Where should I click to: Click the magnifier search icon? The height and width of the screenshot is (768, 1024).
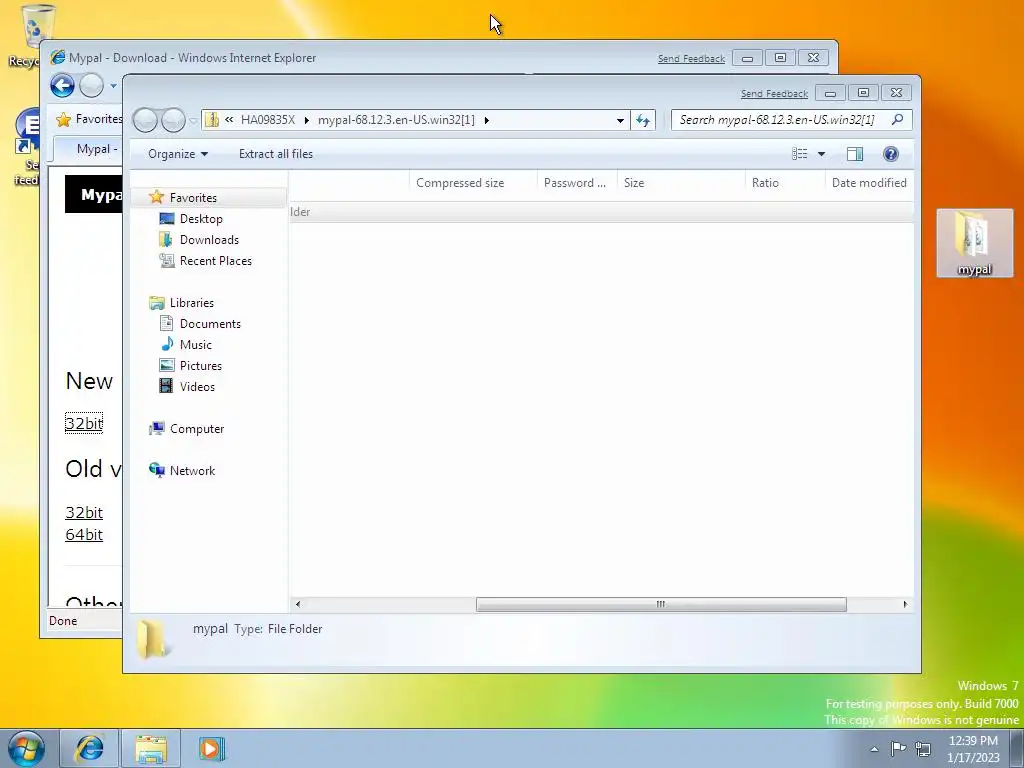pos(898,120)
